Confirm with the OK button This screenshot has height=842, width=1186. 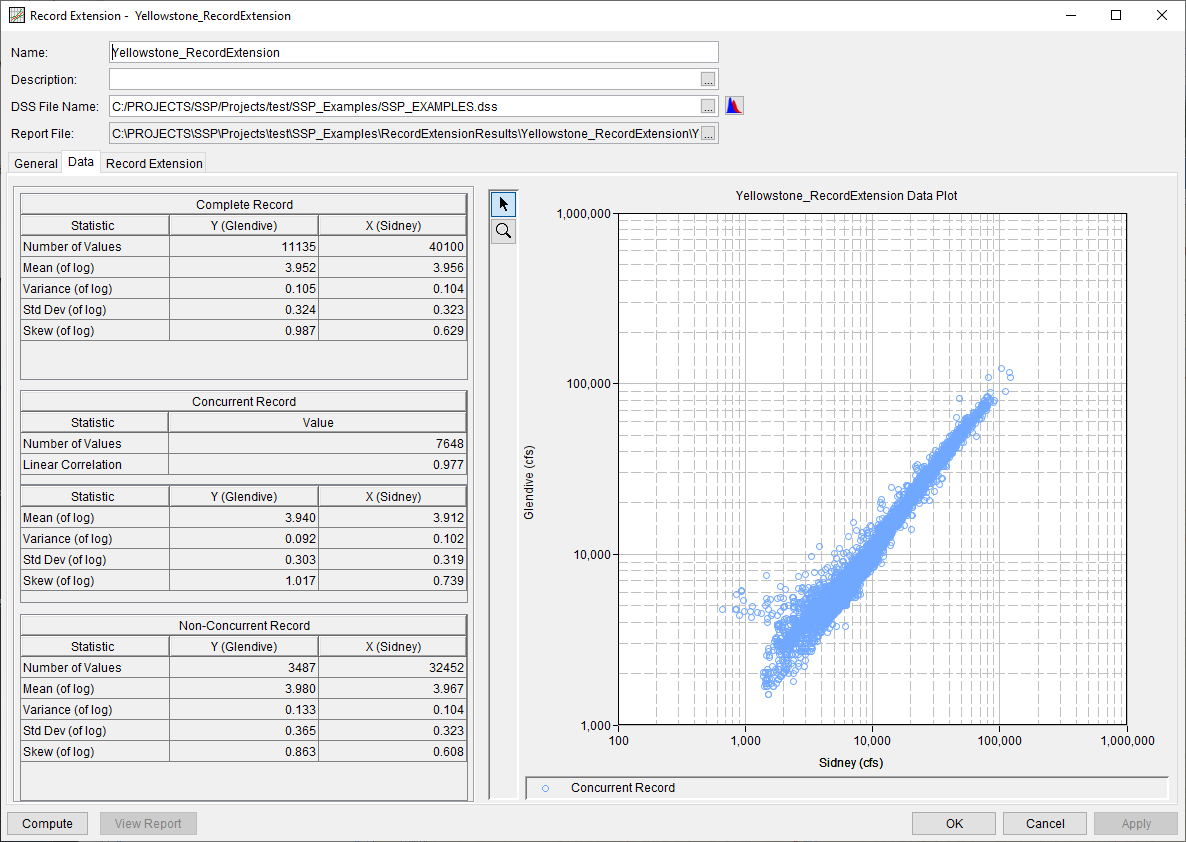tap(953, 823)
